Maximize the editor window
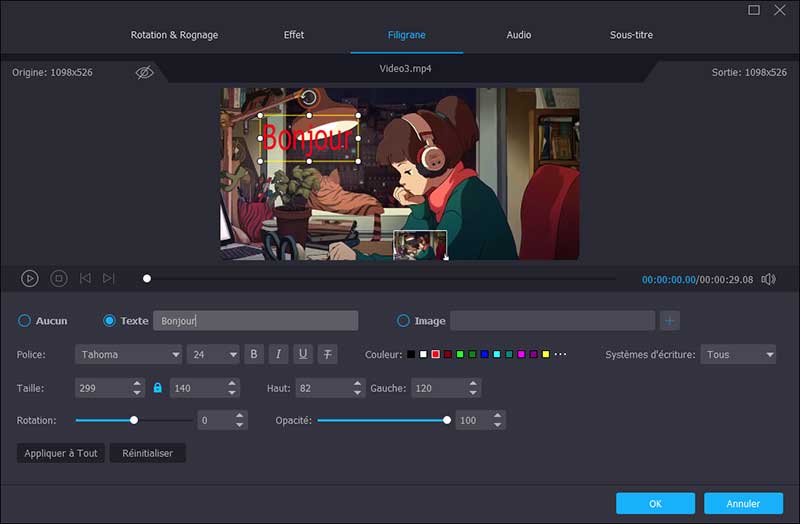 [754, 10]
